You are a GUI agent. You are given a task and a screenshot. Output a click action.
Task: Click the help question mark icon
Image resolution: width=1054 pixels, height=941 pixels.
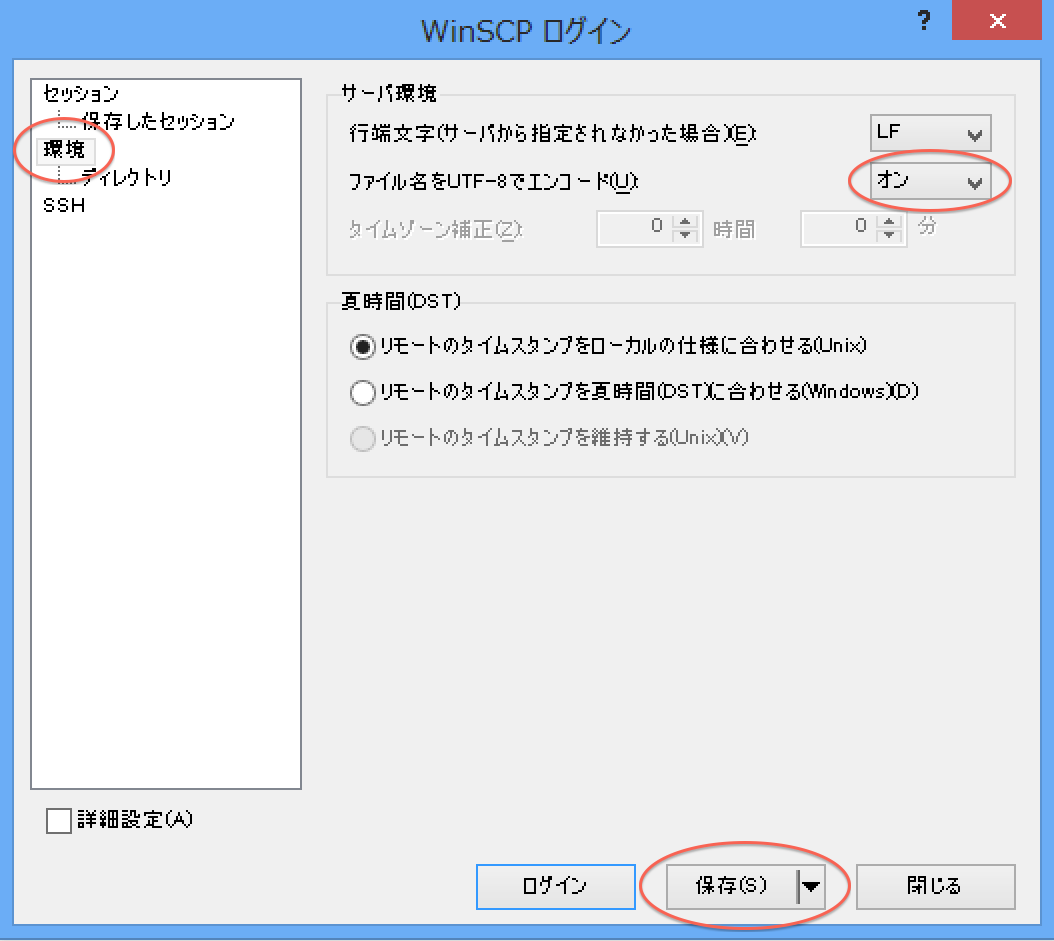pos(924,21)
